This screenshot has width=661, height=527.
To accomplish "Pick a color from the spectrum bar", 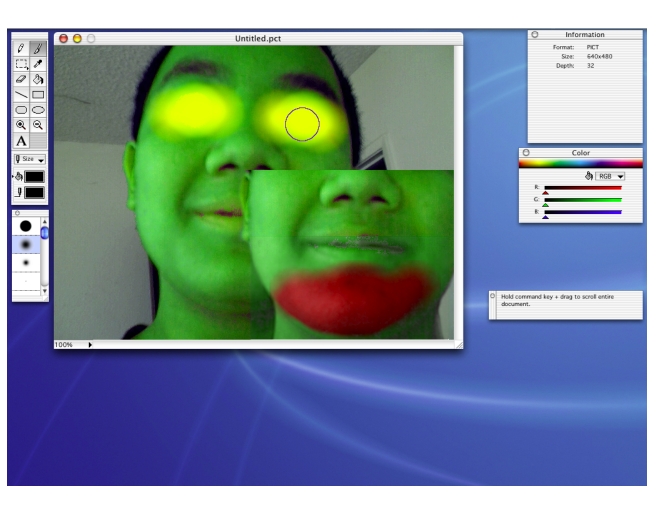I will click(580, 164).
